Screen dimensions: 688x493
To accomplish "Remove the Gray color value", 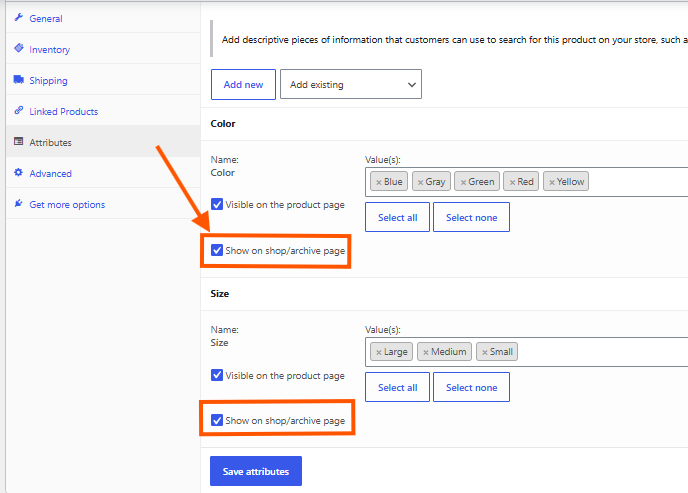I will click(420, 182).
